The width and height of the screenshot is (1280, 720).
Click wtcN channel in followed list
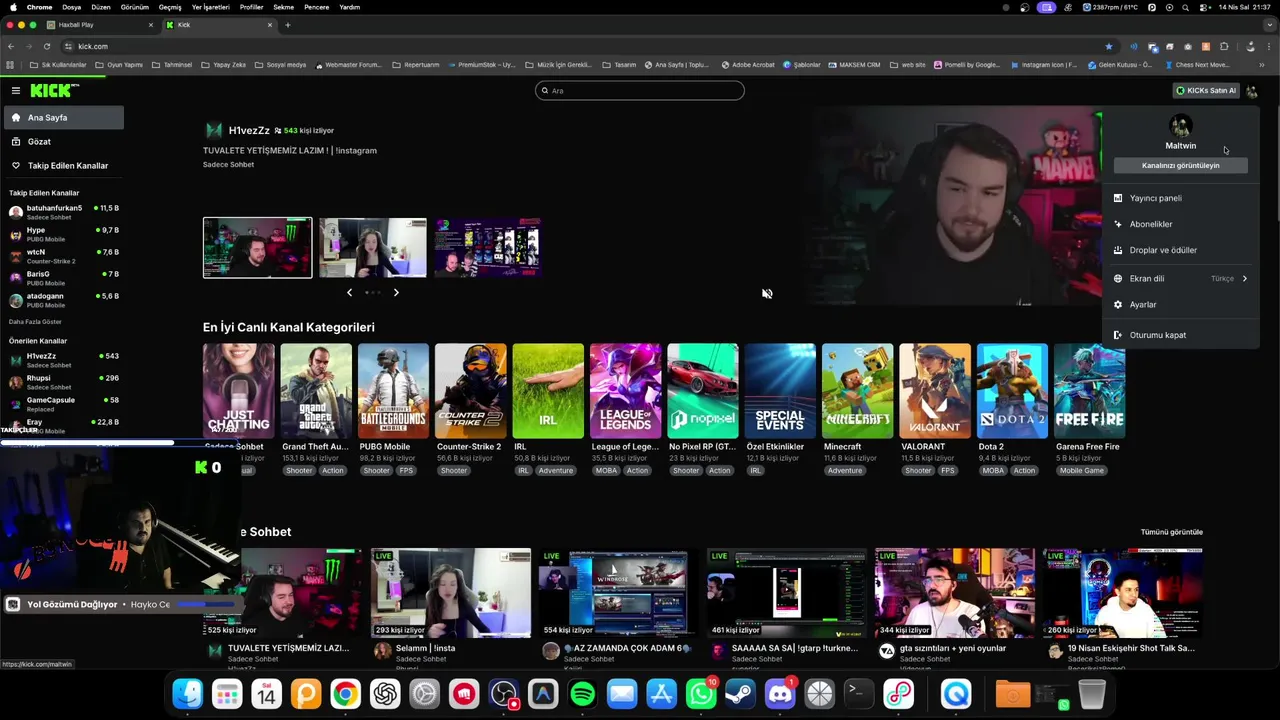click(x=64, y=256)
